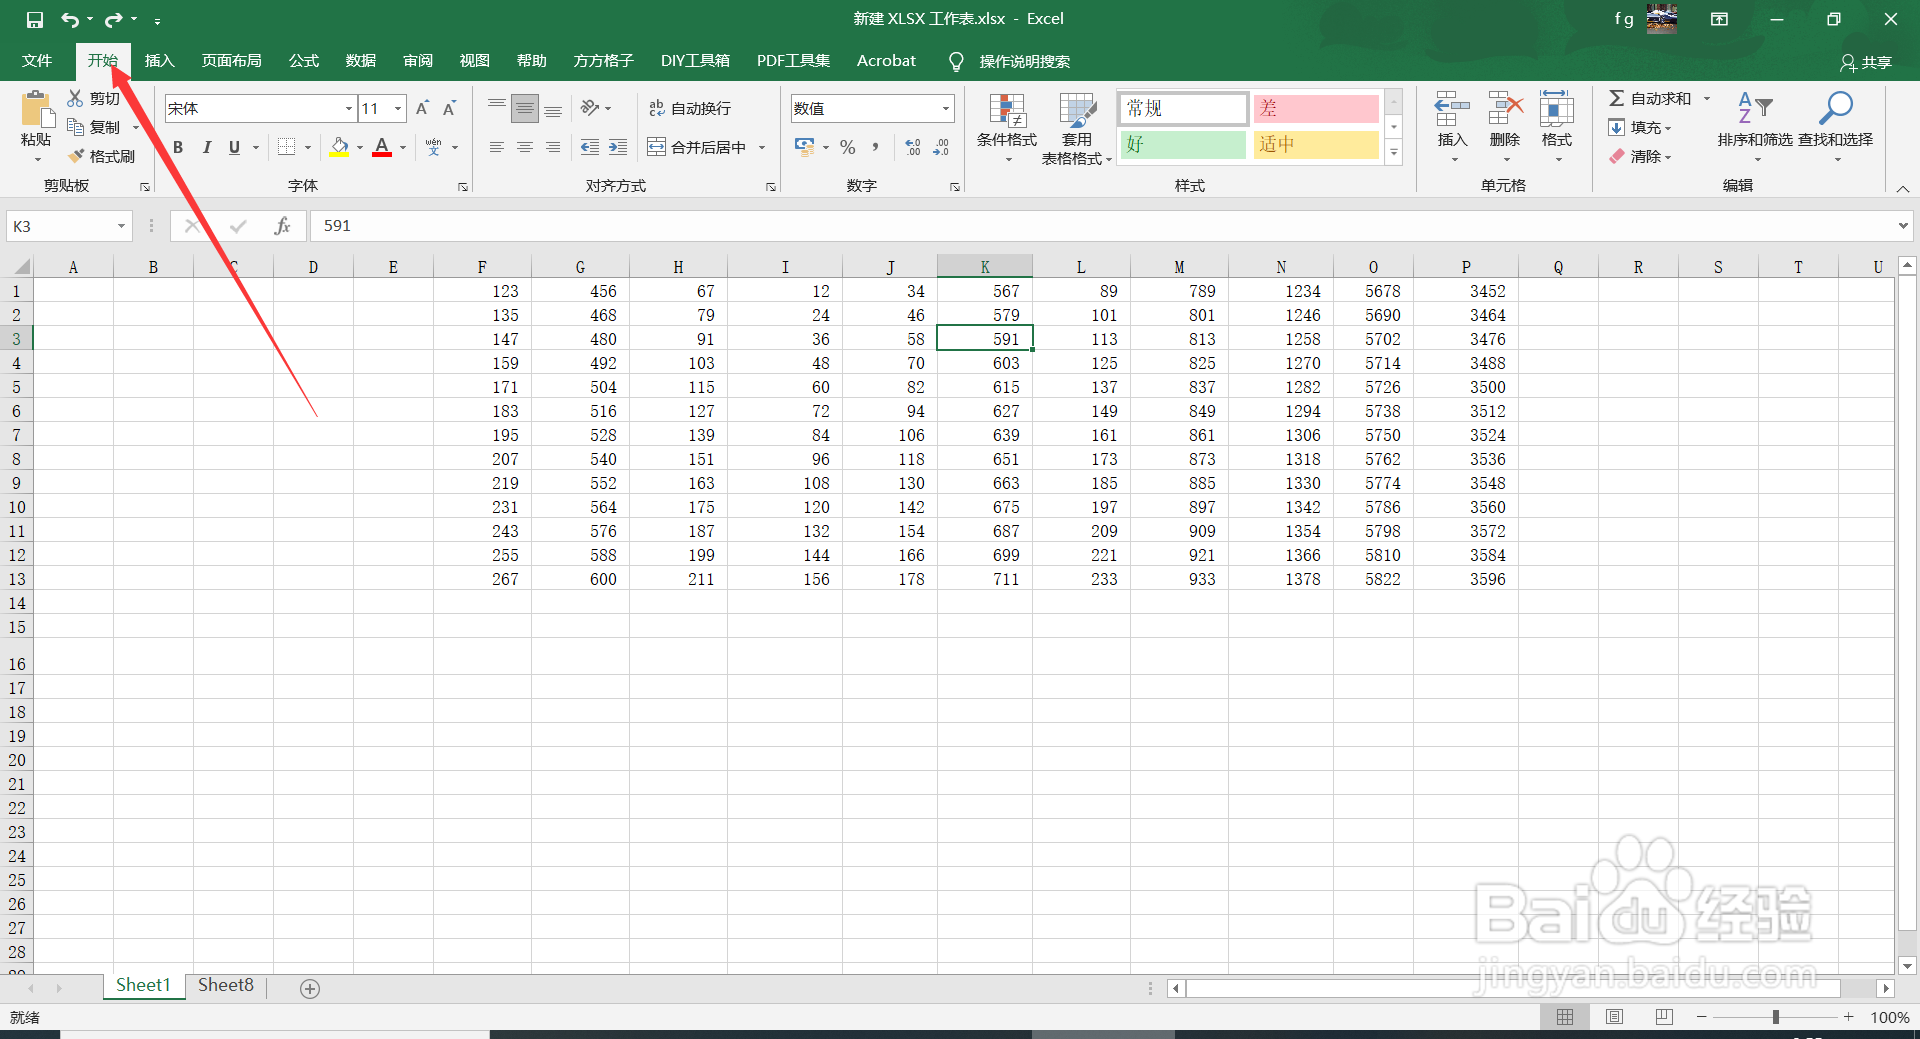Screen dimensions: 1920x1039
Task: Click the Insert Cells icon
Action: click(1451, 120)
